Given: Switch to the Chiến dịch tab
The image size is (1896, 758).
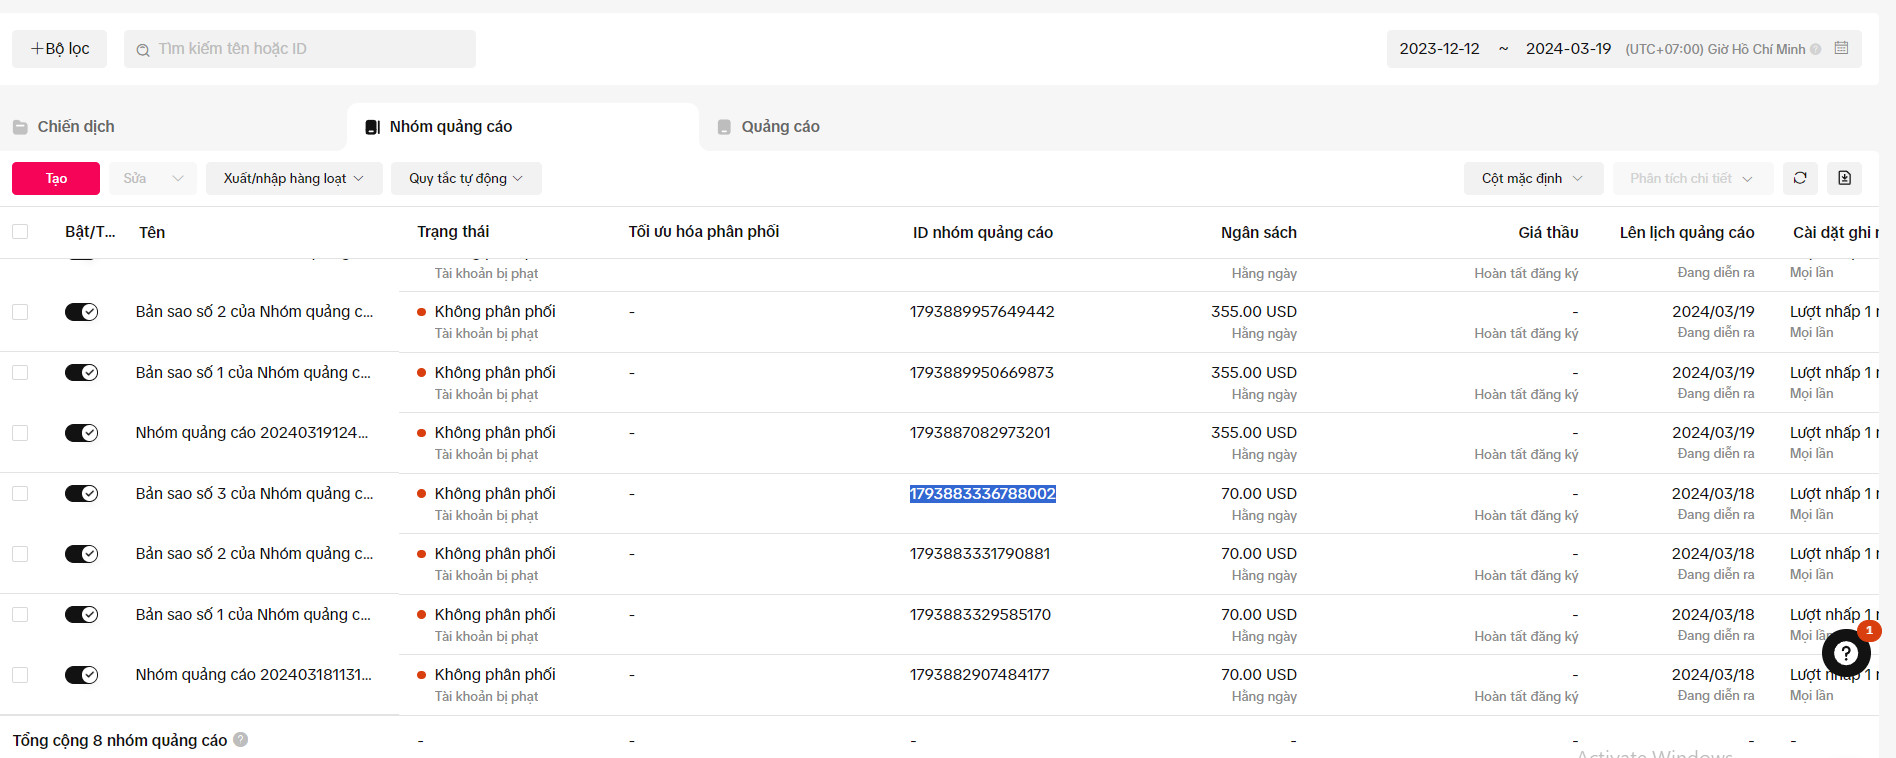Looking at the screenshot, I should [x=76, y=127].
